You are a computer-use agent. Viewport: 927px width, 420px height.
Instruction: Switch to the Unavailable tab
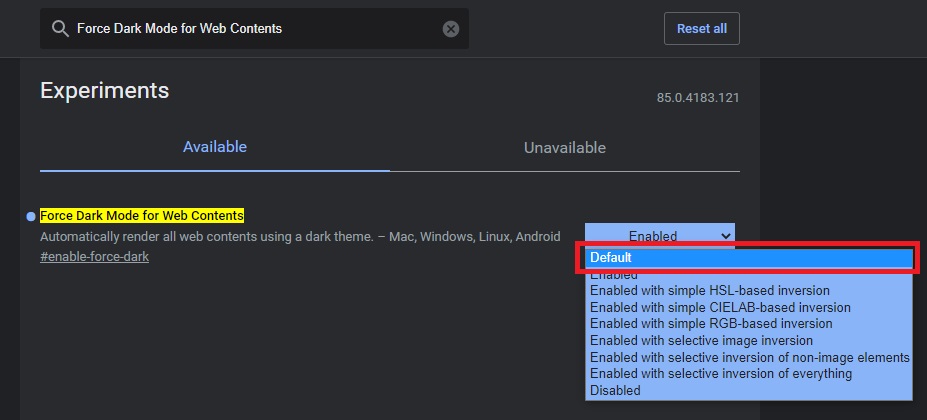click(x=564, y=148)
